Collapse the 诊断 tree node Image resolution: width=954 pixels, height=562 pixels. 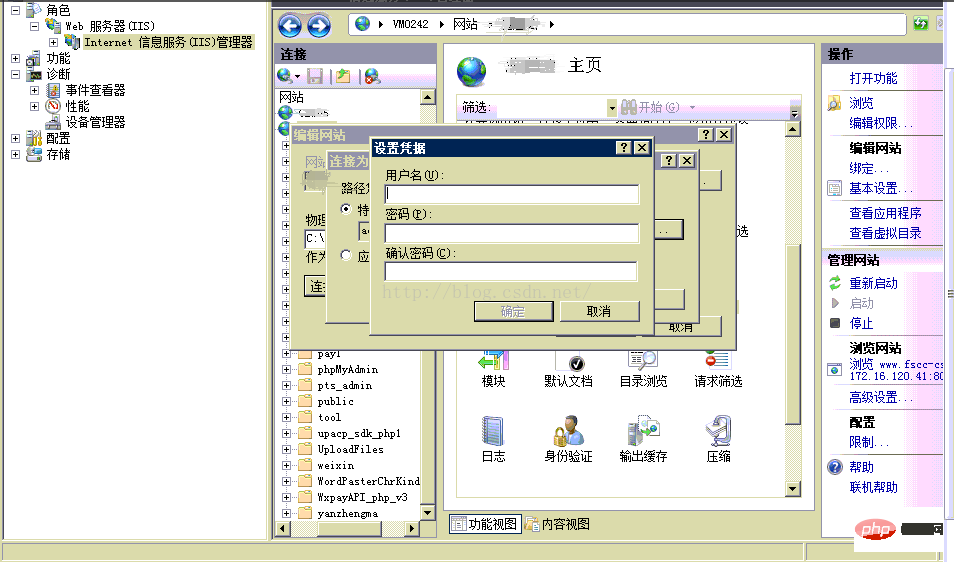pos(15,74)
